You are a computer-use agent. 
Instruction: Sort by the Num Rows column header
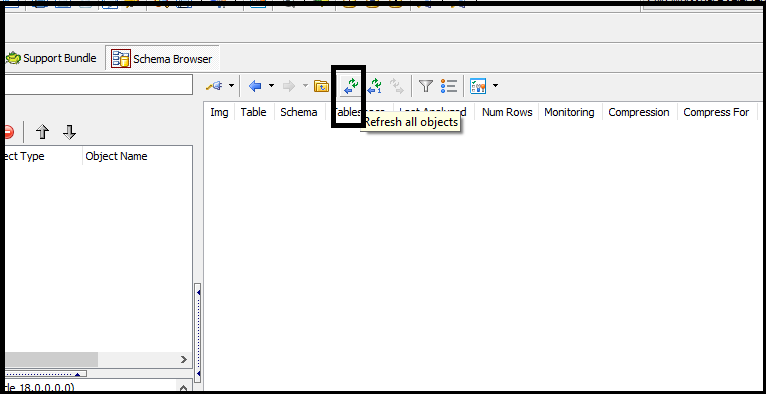[x=507, y=112]
